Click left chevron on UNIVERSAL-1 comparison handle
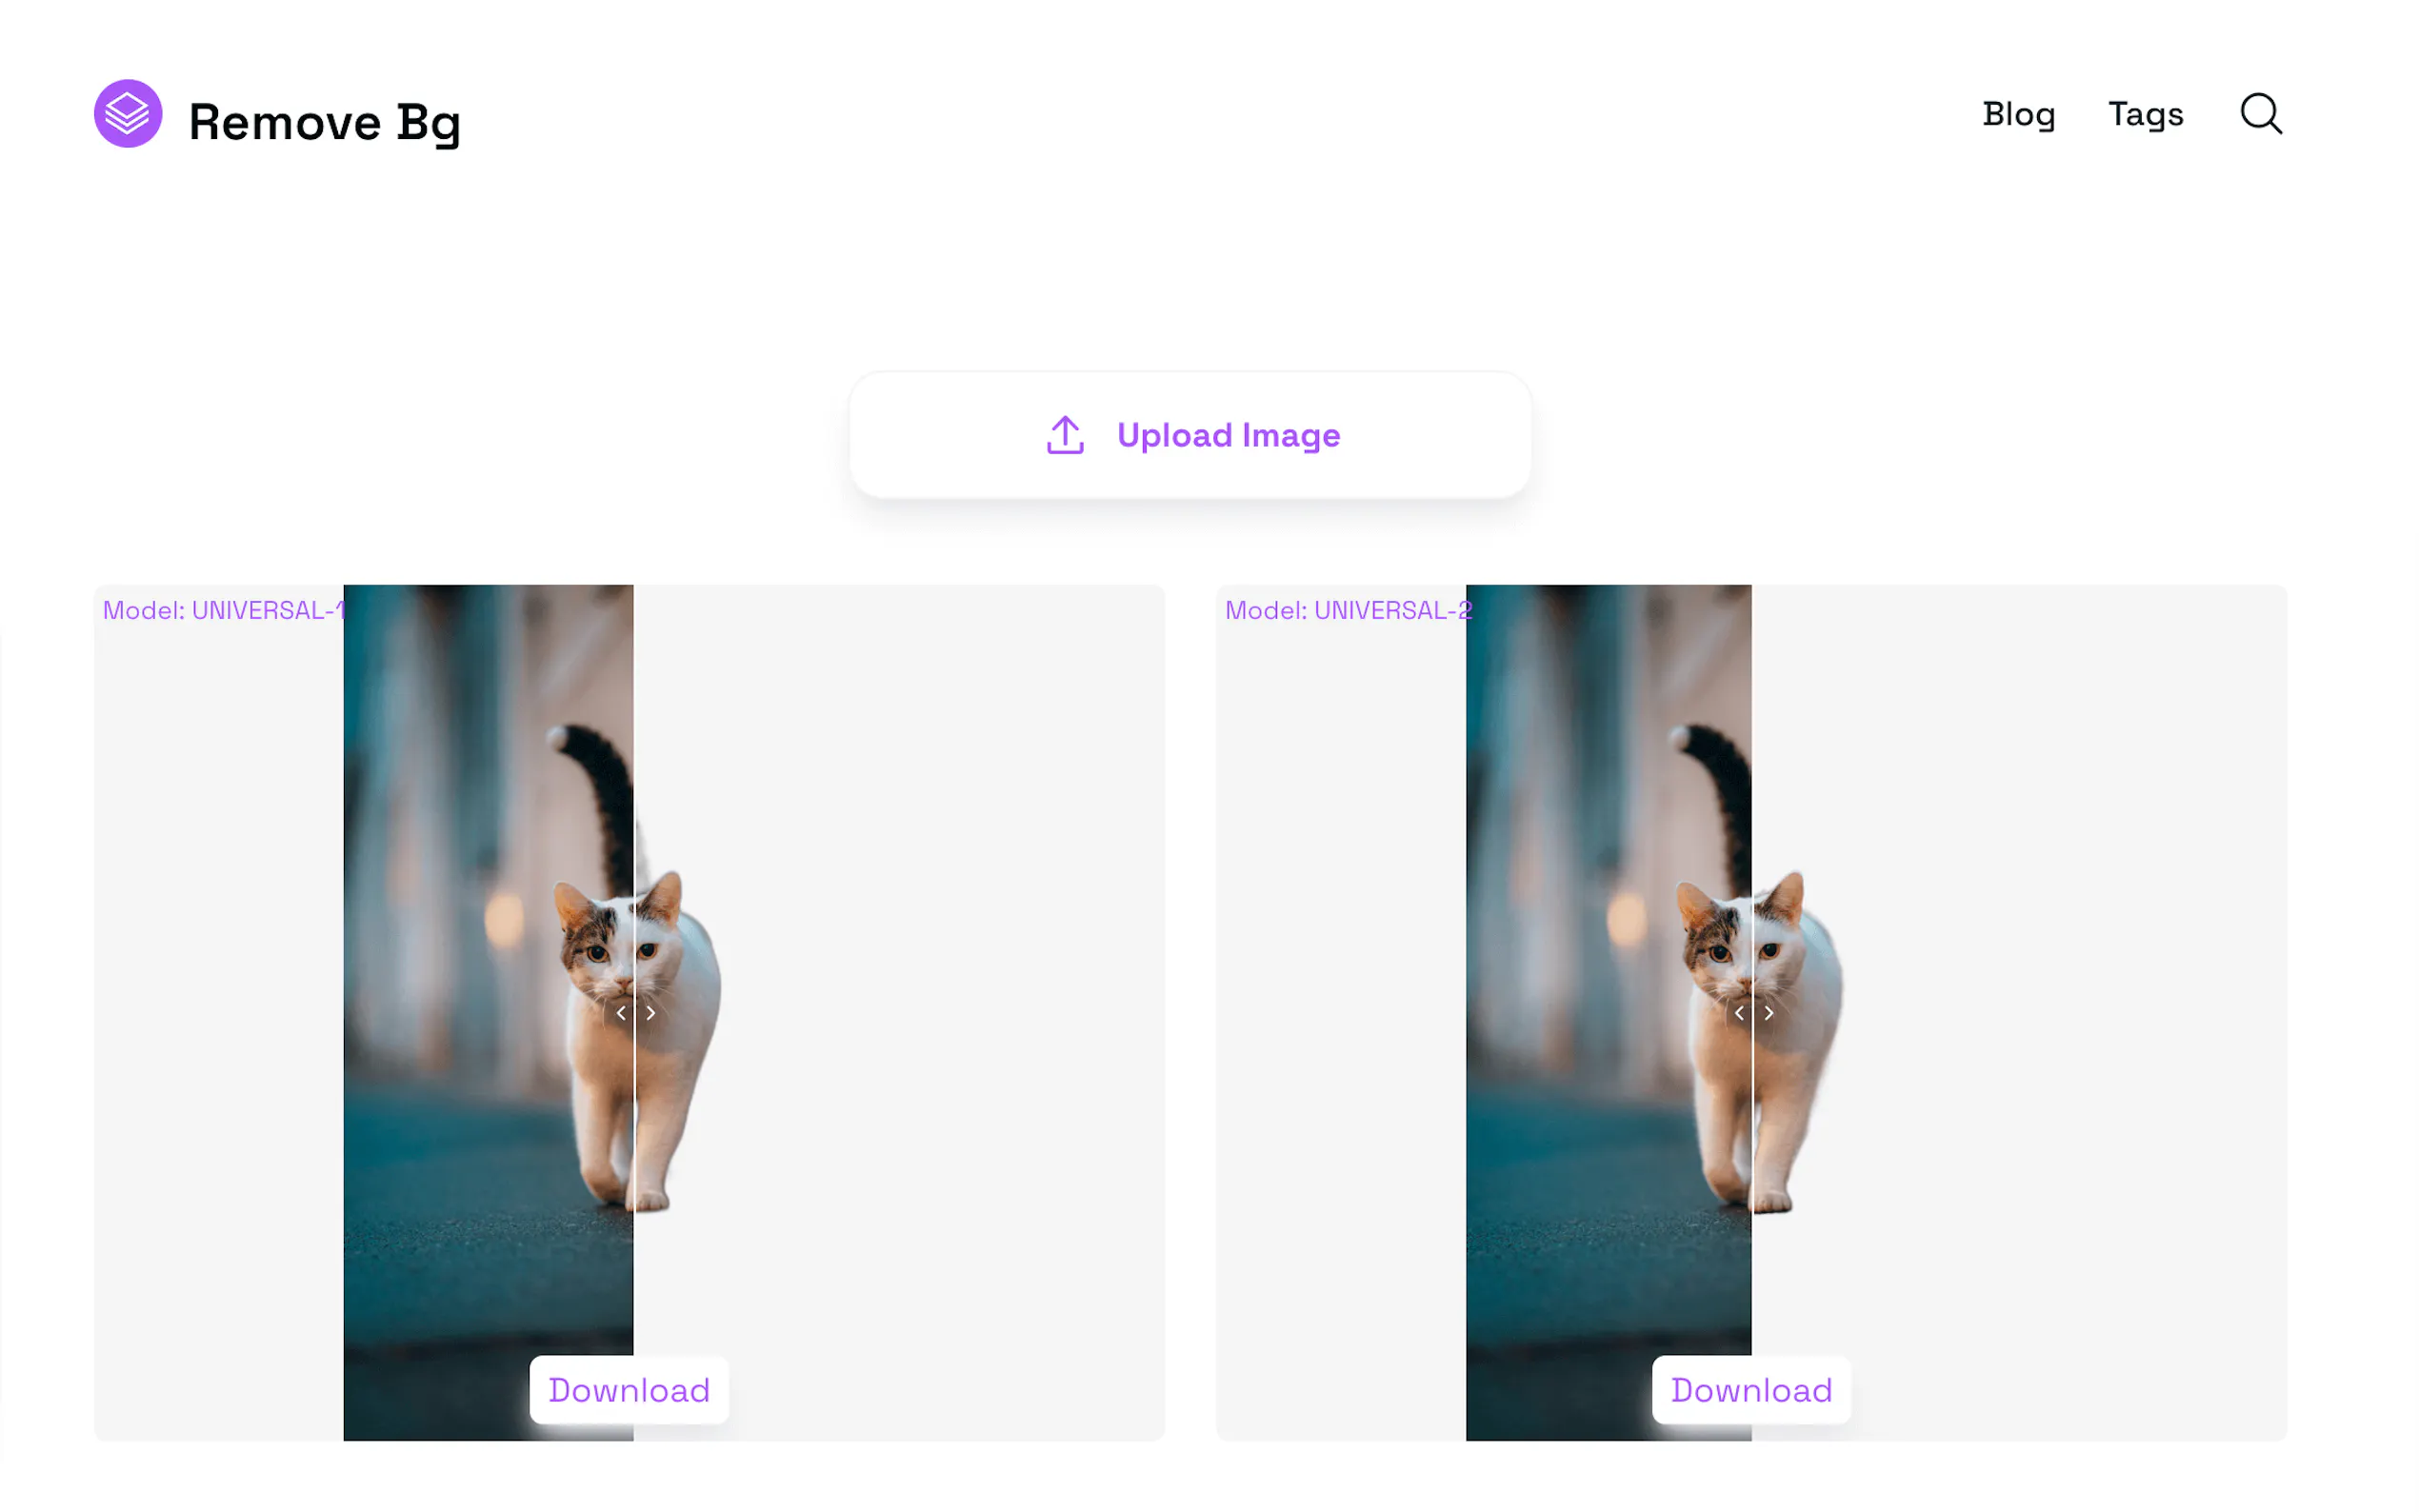Image resolution: width=2419 pixels, height=1512 pixels. [621, 1013]
